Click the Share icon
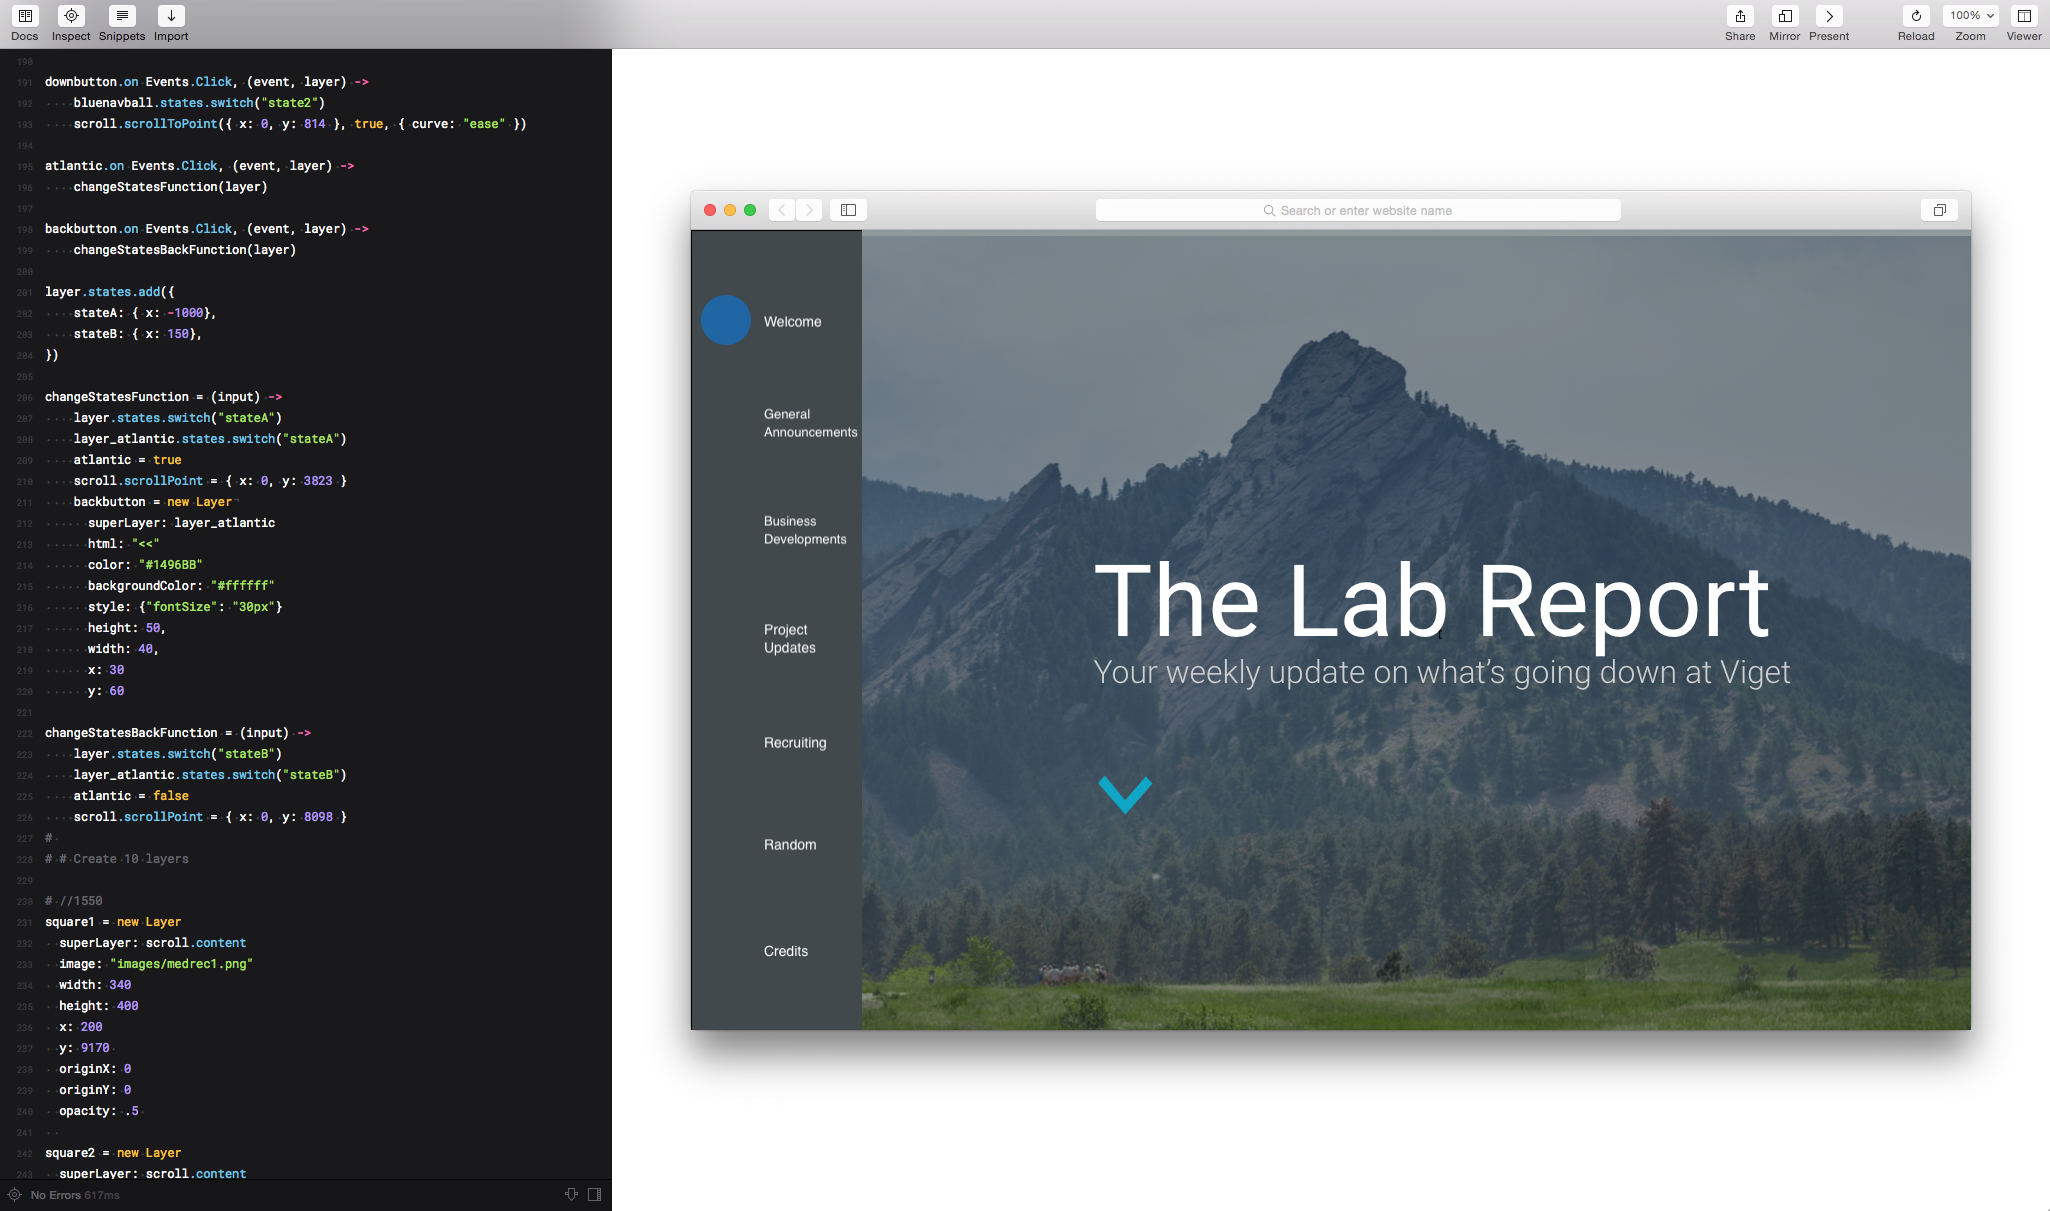The image size is (2050, 1211). 1740,16
